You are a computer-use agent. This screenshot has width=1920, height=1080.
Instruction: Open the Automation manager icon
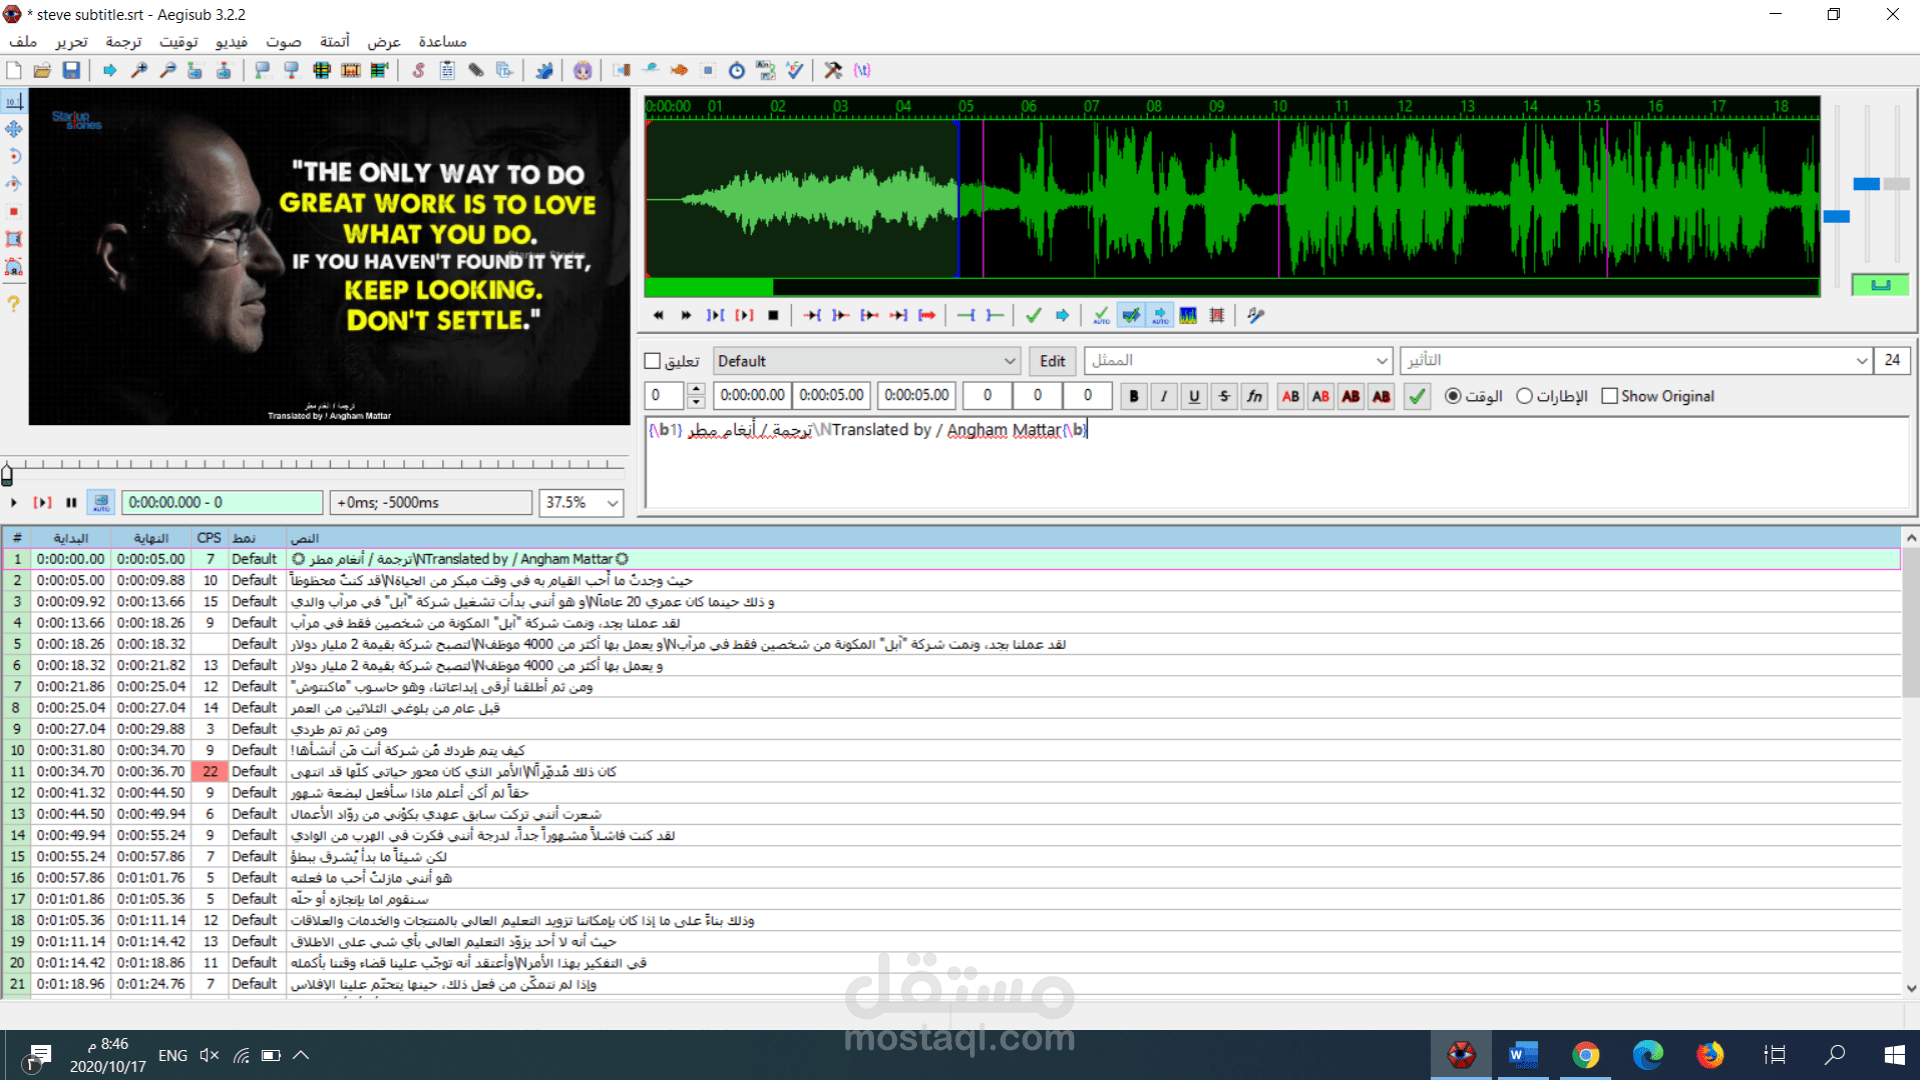pyautogui.click(x=544, y=70)
